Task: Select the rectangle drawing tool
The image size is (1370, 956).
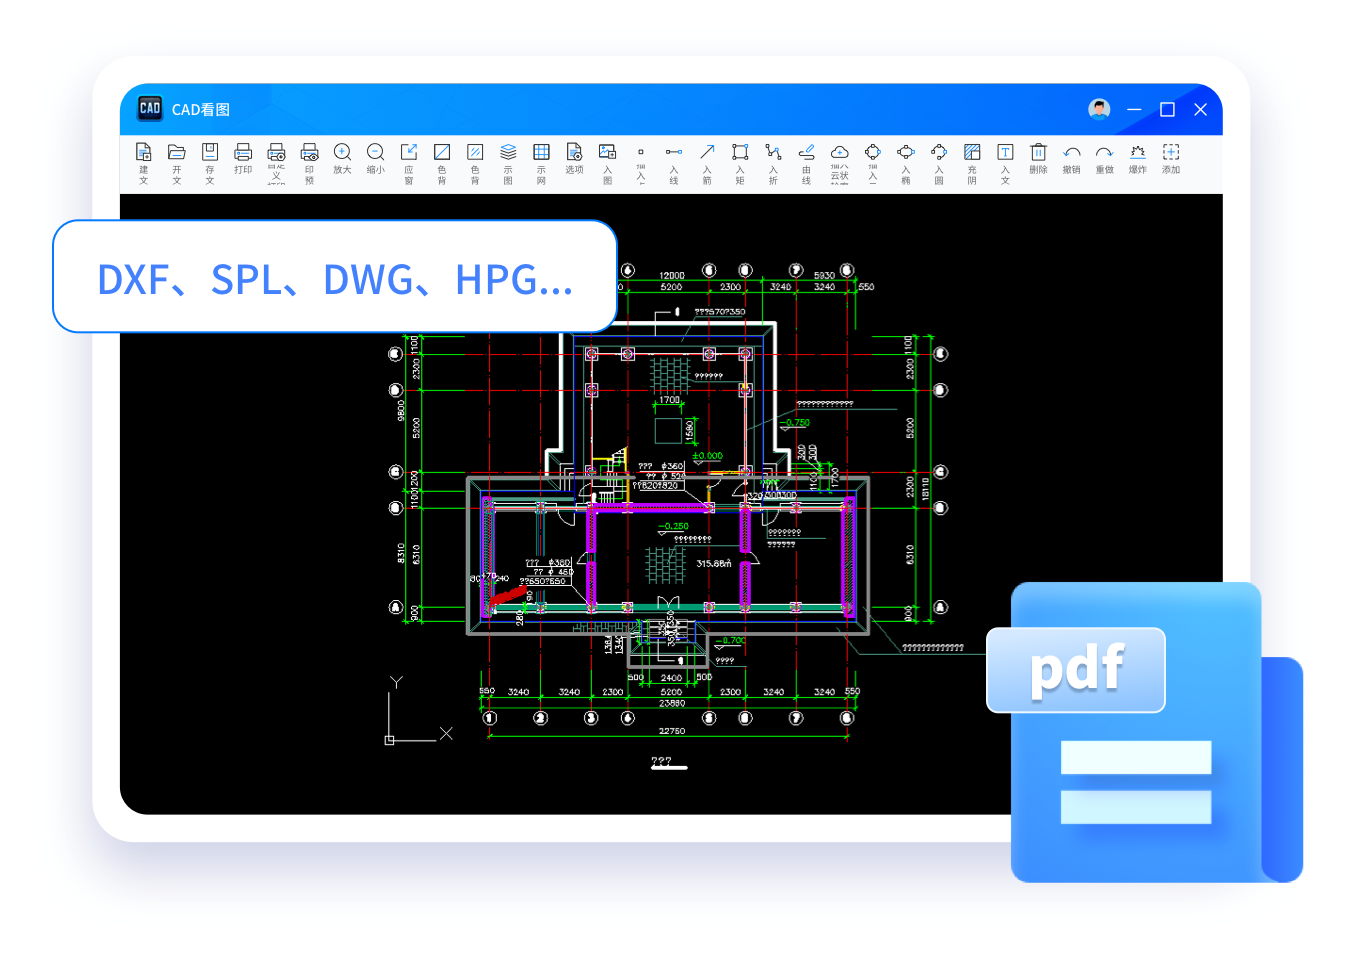Action: (740, 153)
